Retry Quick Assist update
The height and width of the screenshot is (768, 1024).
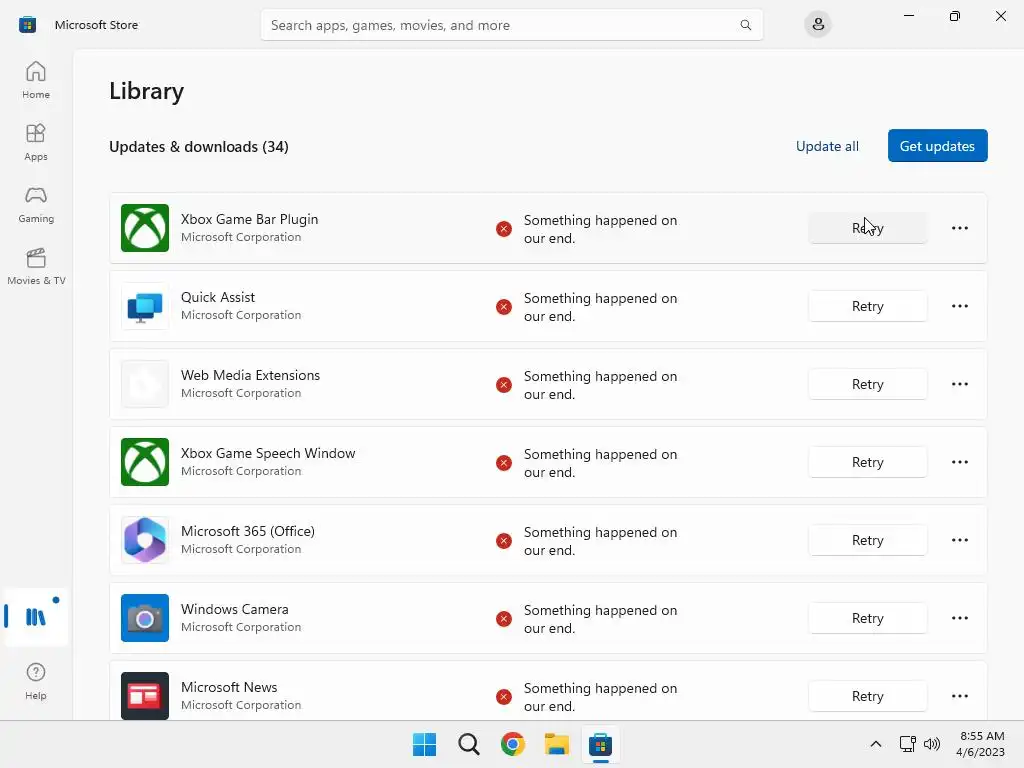[x=867, y=306]
